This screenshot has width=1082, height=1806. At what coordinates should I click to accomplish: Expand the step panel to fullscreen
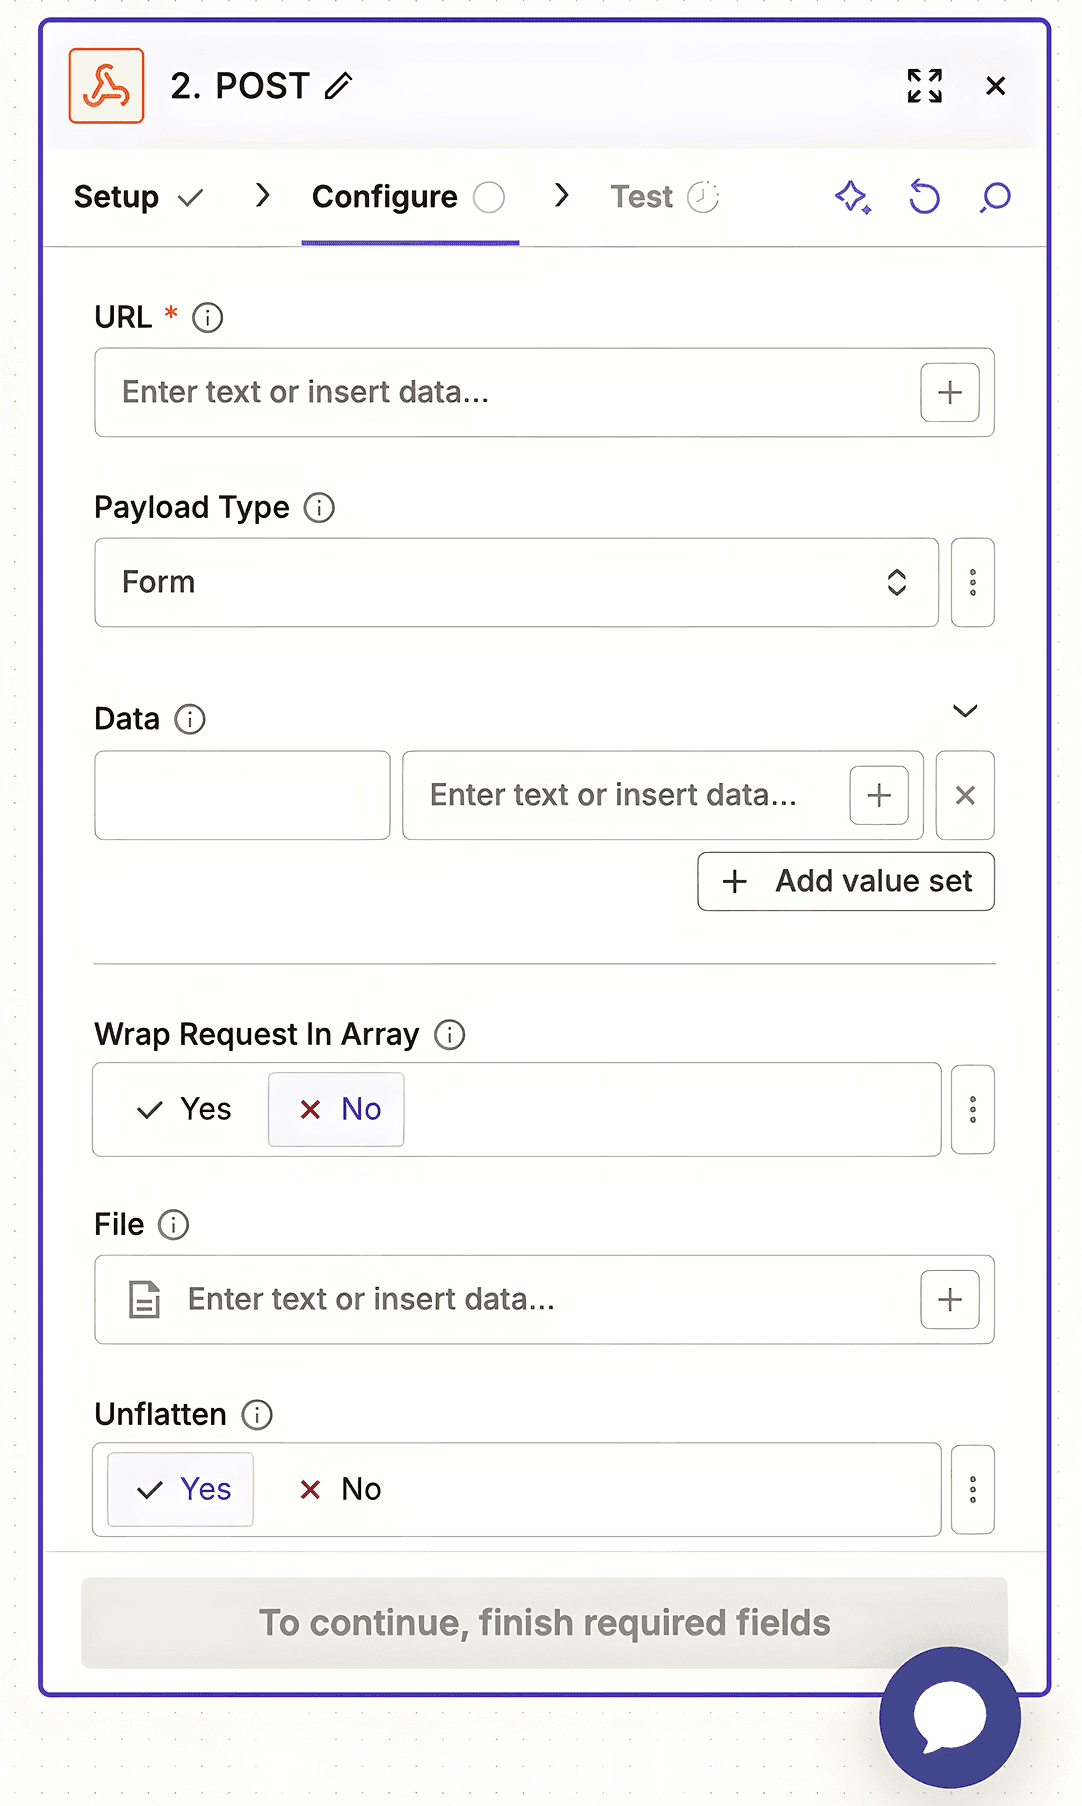pos(924,86)
